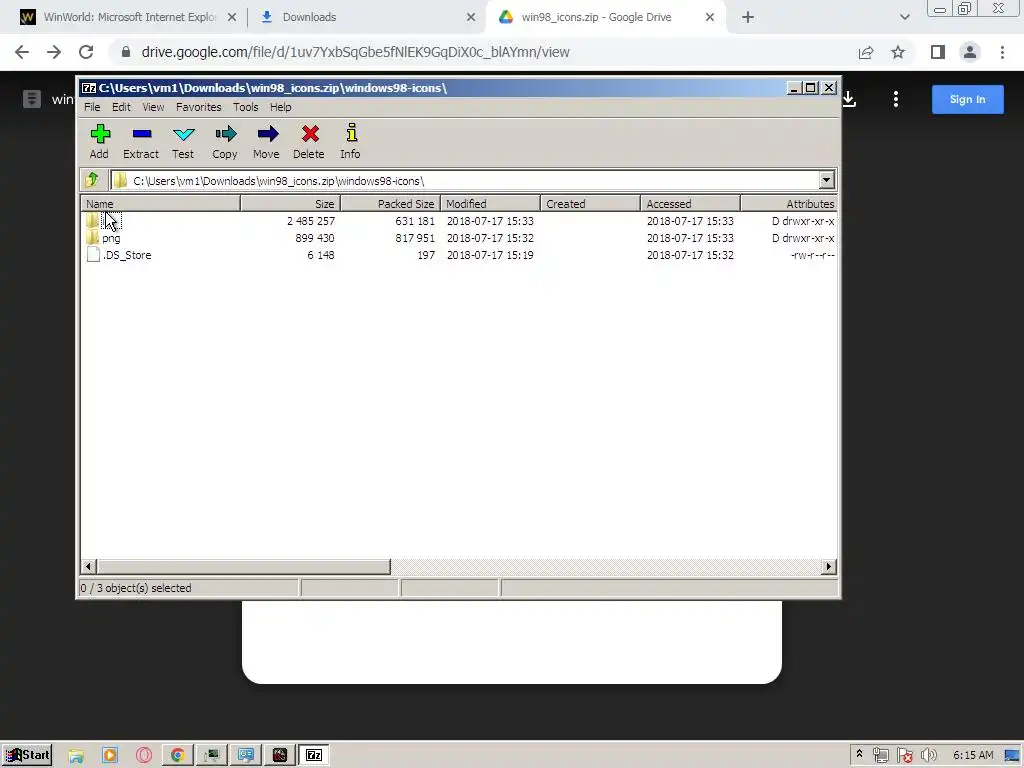Open the Help menu
1024x768 pixels.
[281, 107]
